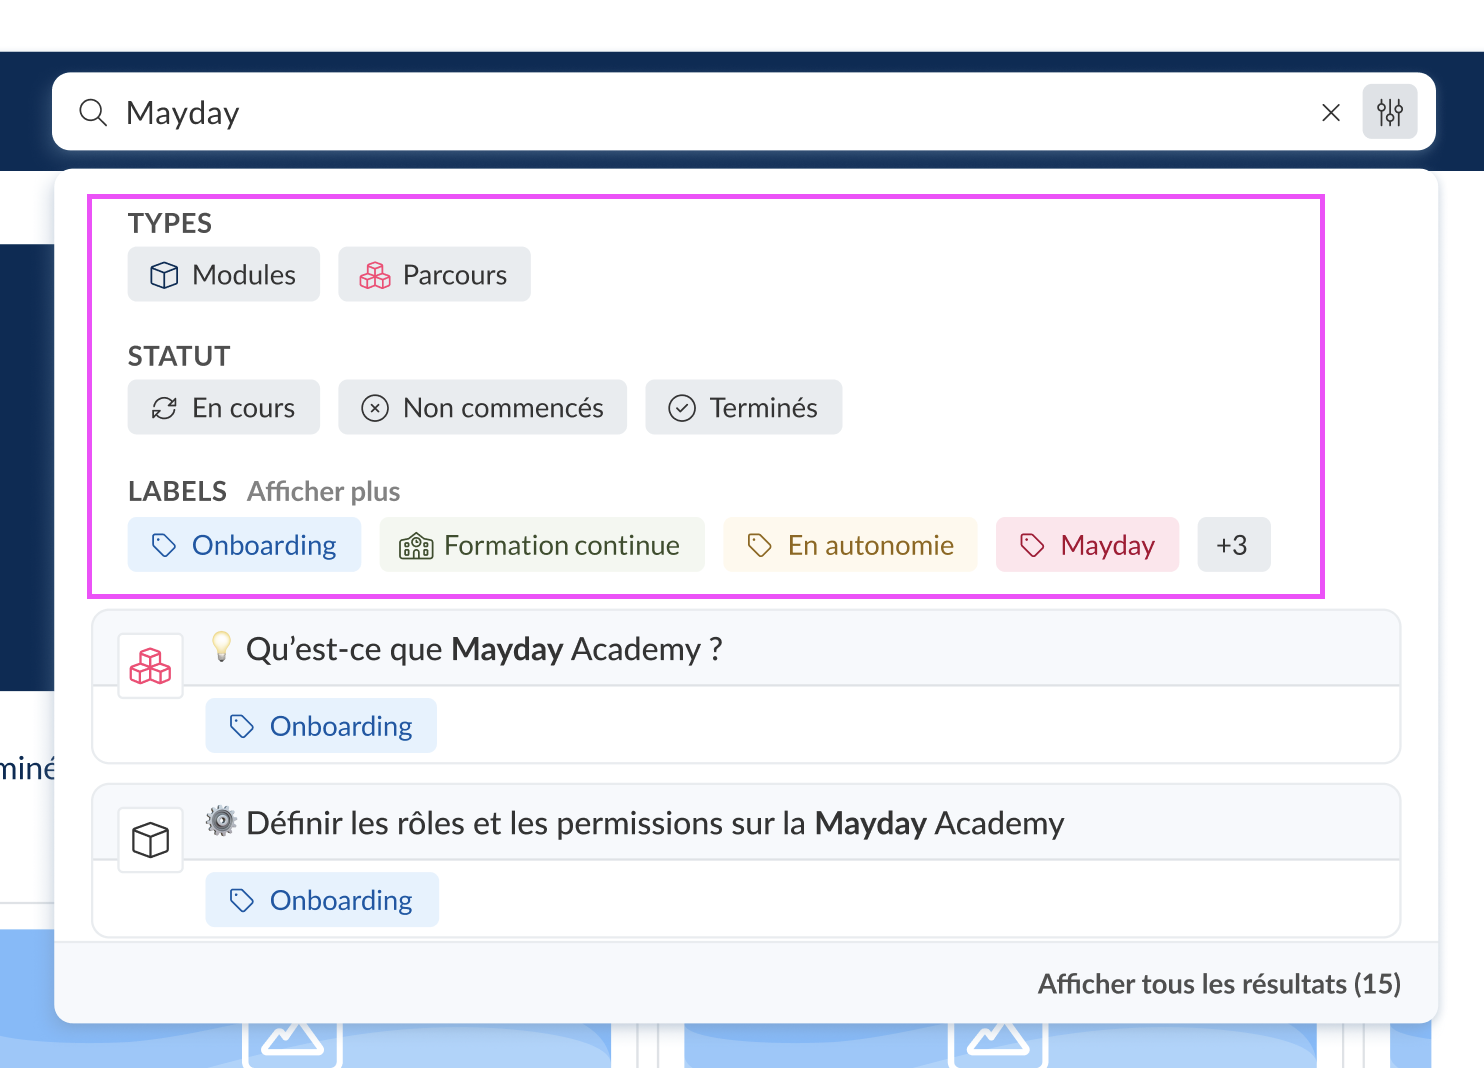Filter by Terminés status
Image resolution: width=1484 pixels, height=1068 pixels.
tap(743, 408)
